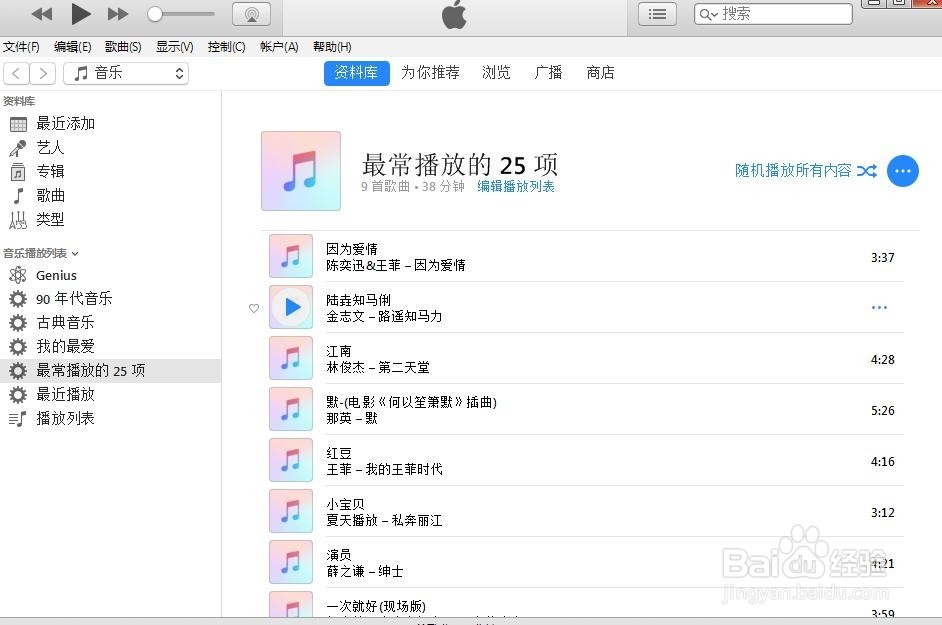Open the 古典音乐 playlist
This screenshot has width=942, height=625.
point(65,323)
